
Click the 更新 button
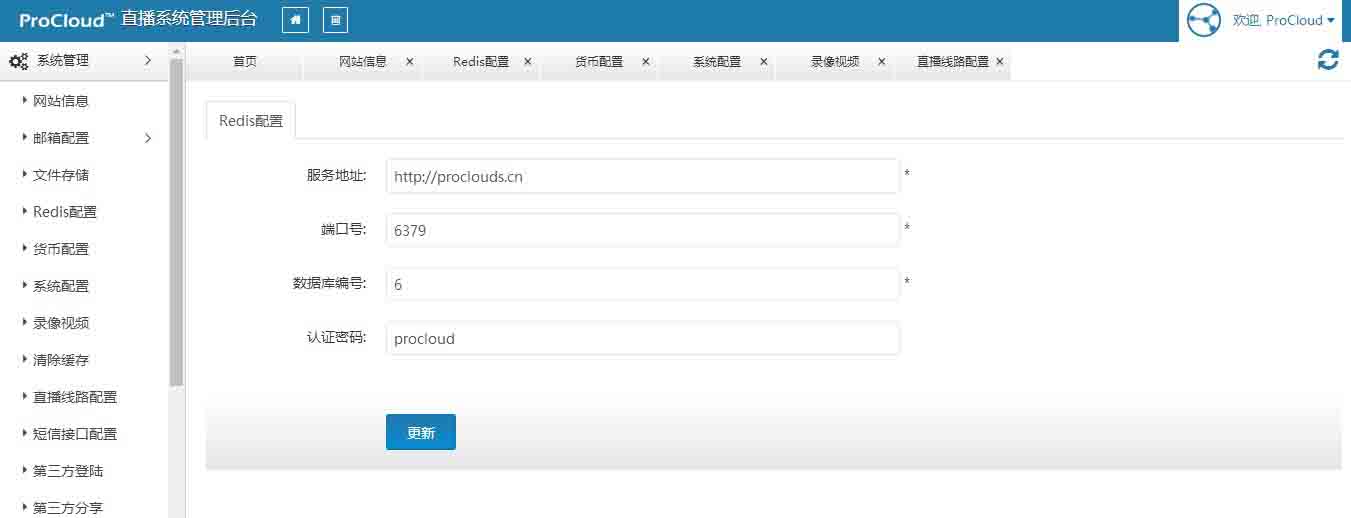coord(421,432)
